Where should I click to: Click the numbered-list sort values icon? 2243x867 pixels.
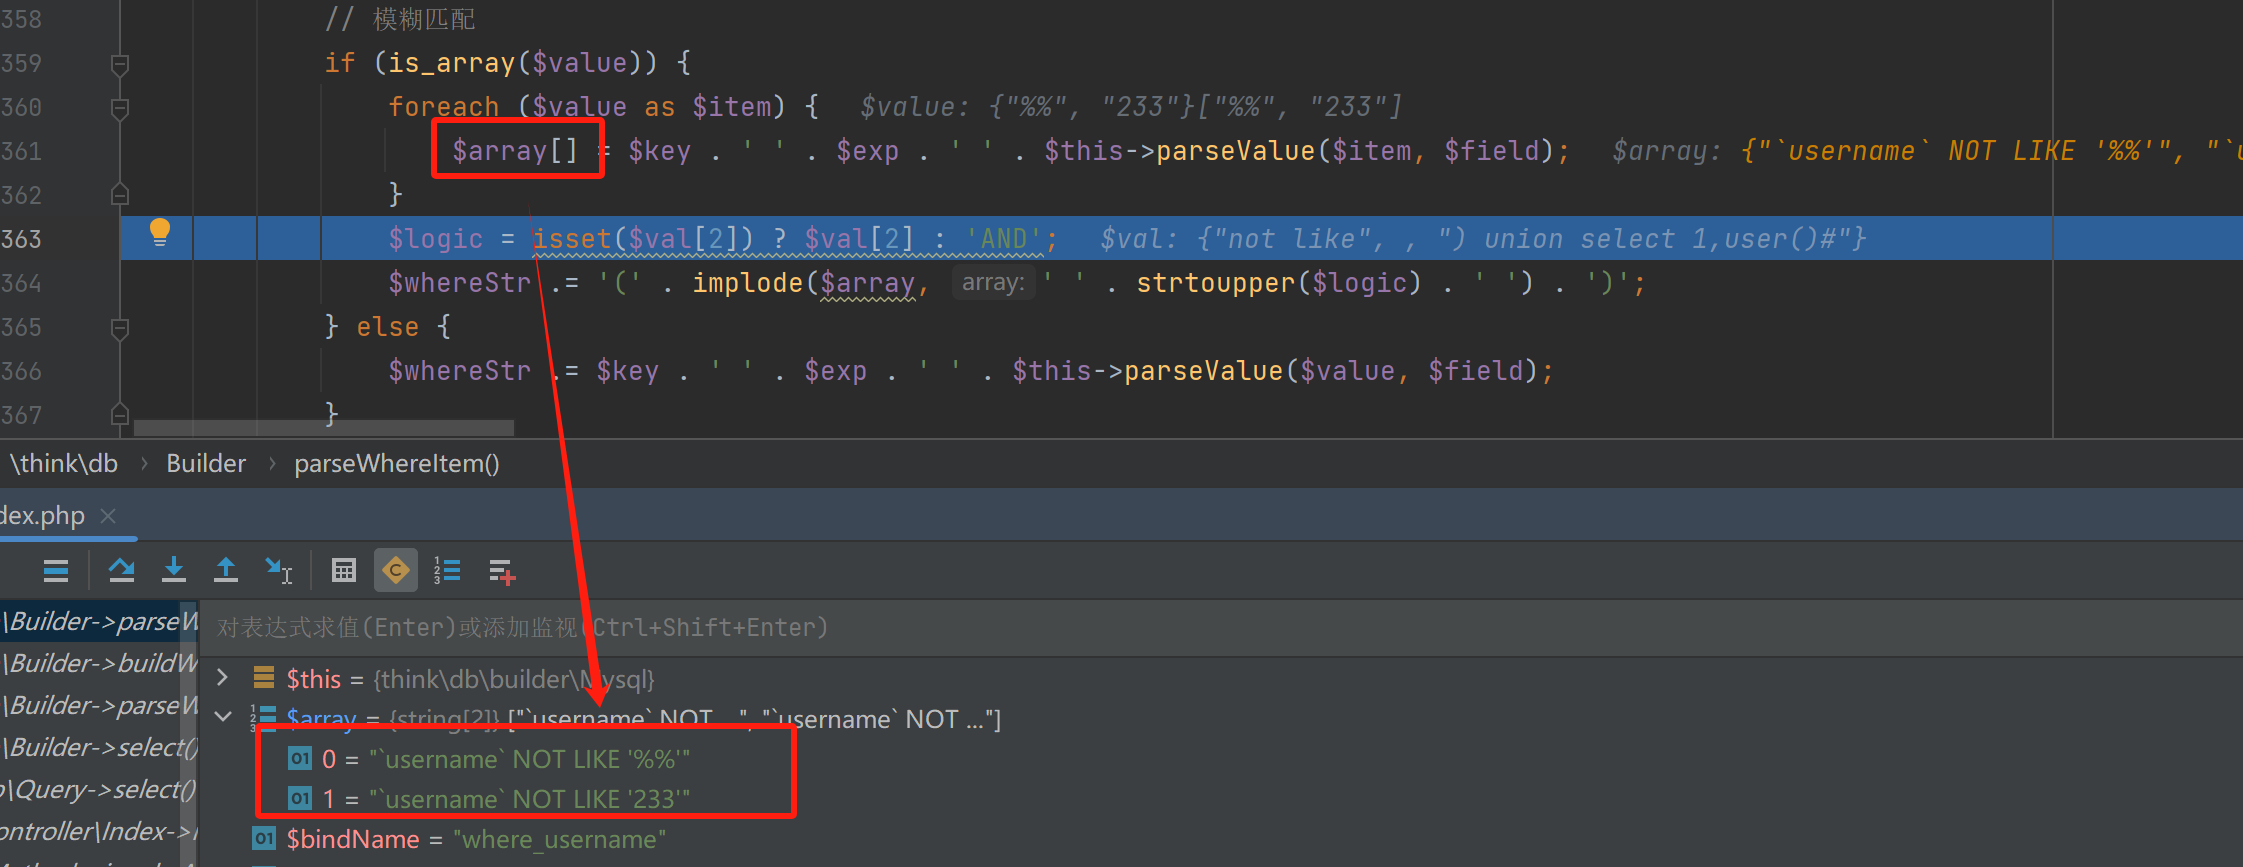446,570
